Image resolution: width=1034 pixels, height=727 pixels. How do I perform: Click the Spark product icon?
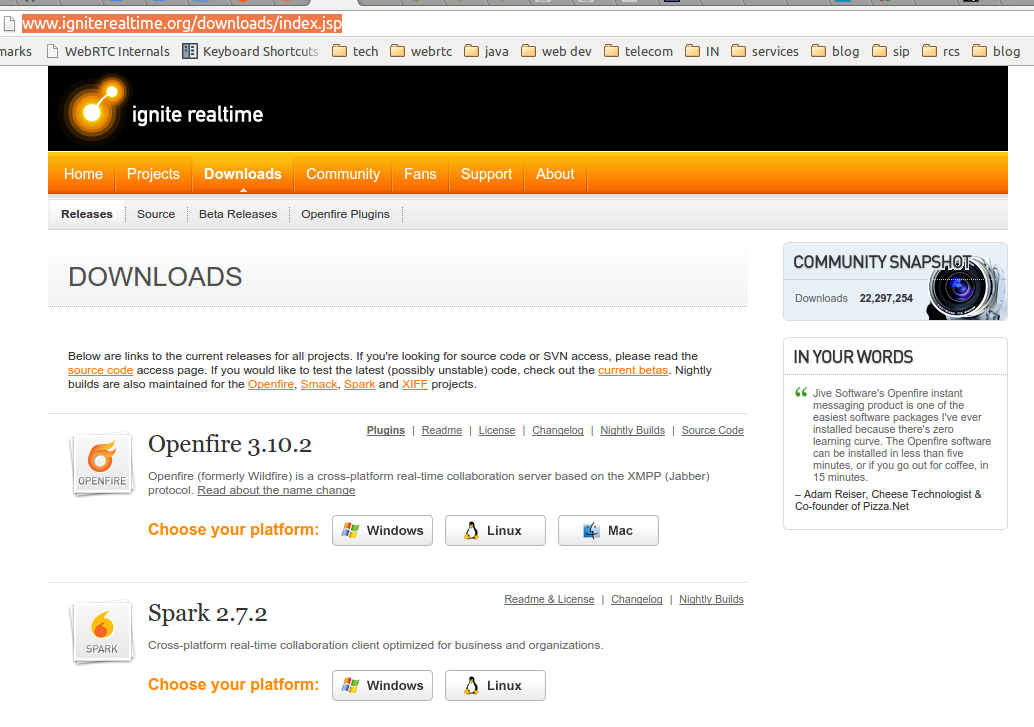[x=101, y=632]
